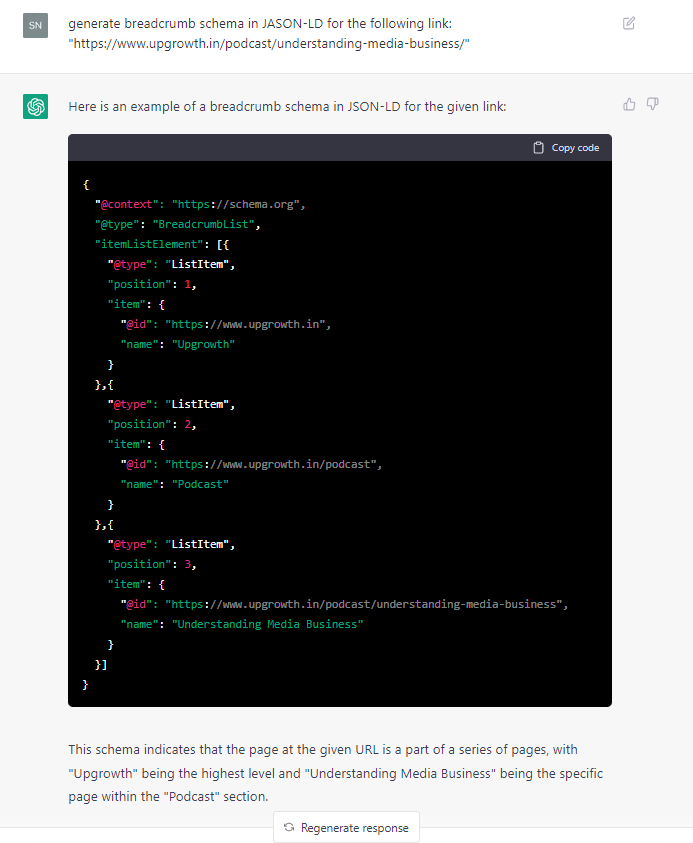Click the "BreadcrumbList" type value
Screen dimensions: 693x843
tap(203, 225)
